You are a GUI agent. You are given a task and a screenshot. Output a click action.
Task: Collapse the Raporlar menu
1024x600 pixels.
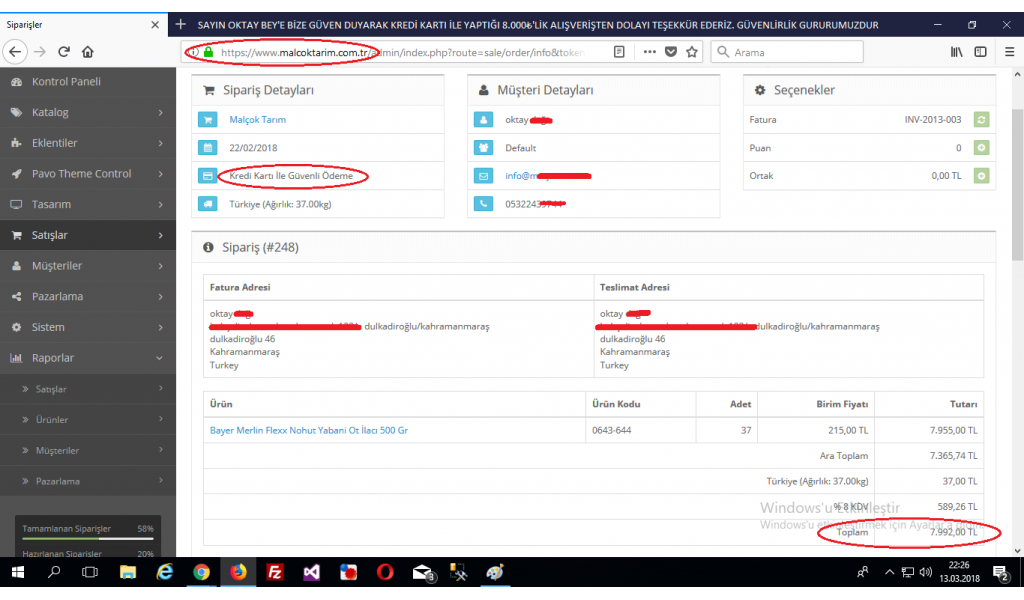(88, 358)
